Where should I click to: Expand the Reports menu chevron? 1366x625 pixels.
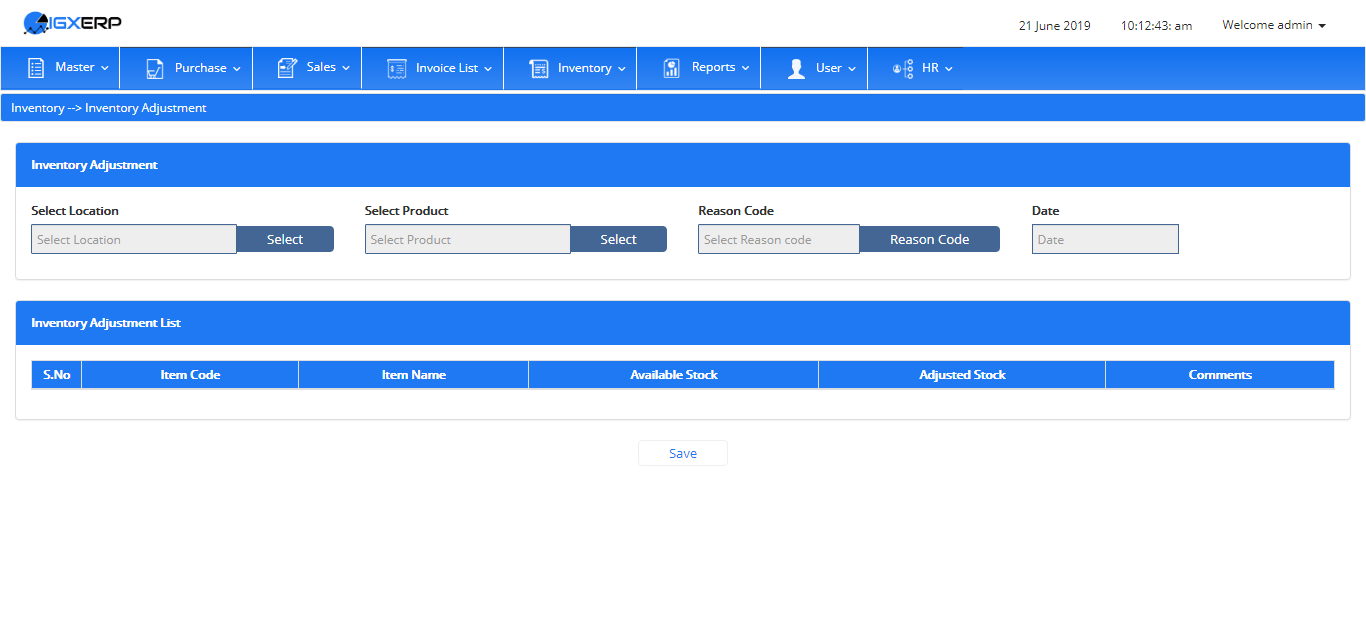[x=745, y=68]
